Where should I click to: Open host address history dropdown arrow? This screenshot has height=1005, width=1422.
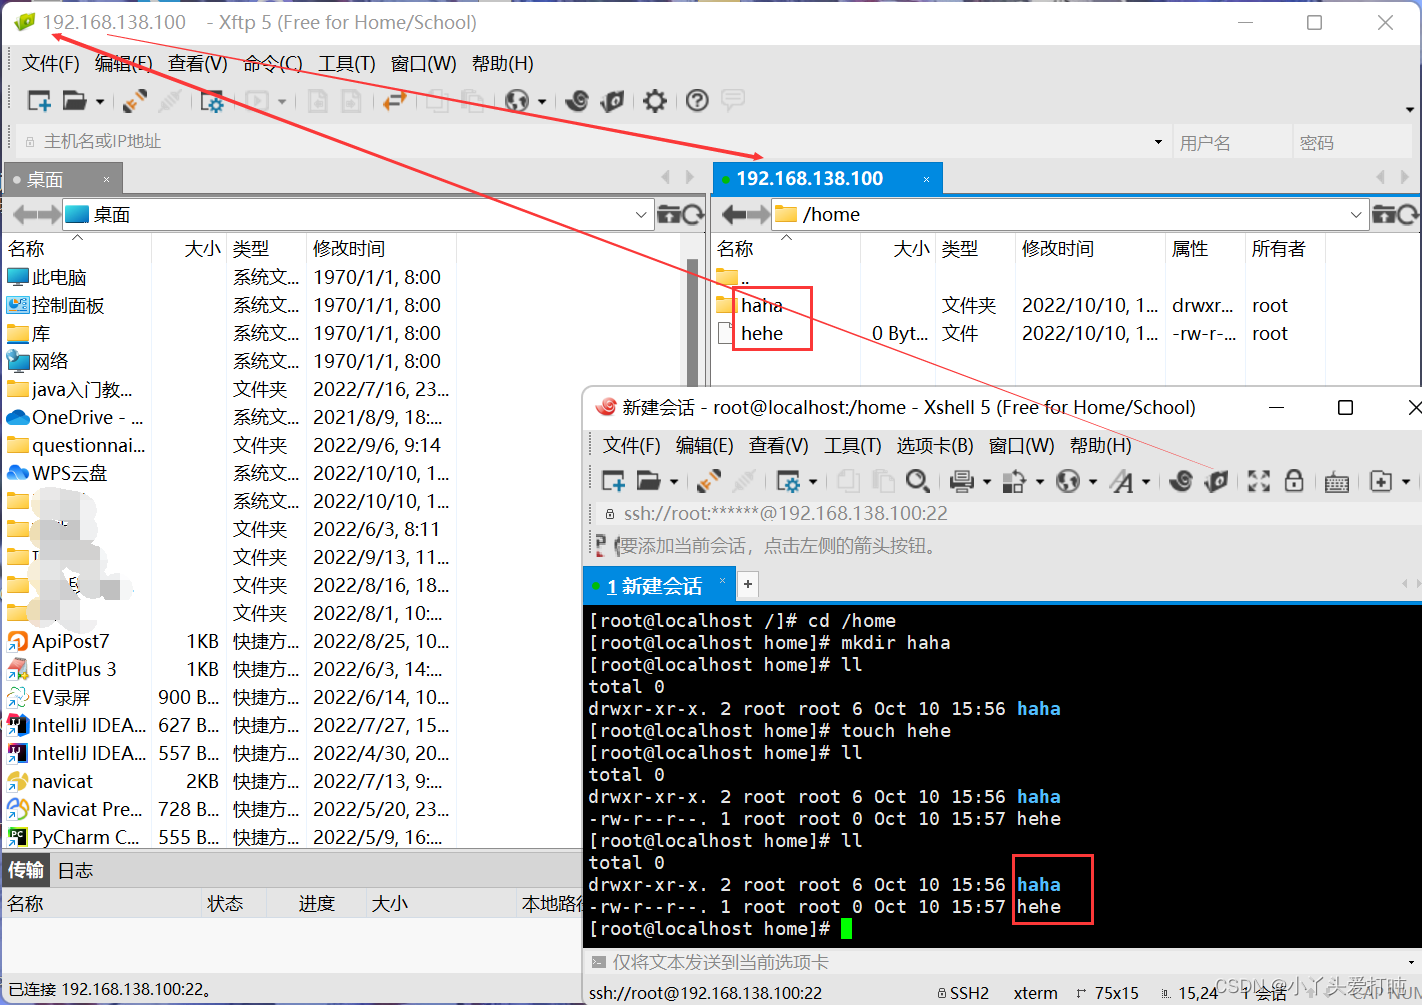[x=1158, y=142]
